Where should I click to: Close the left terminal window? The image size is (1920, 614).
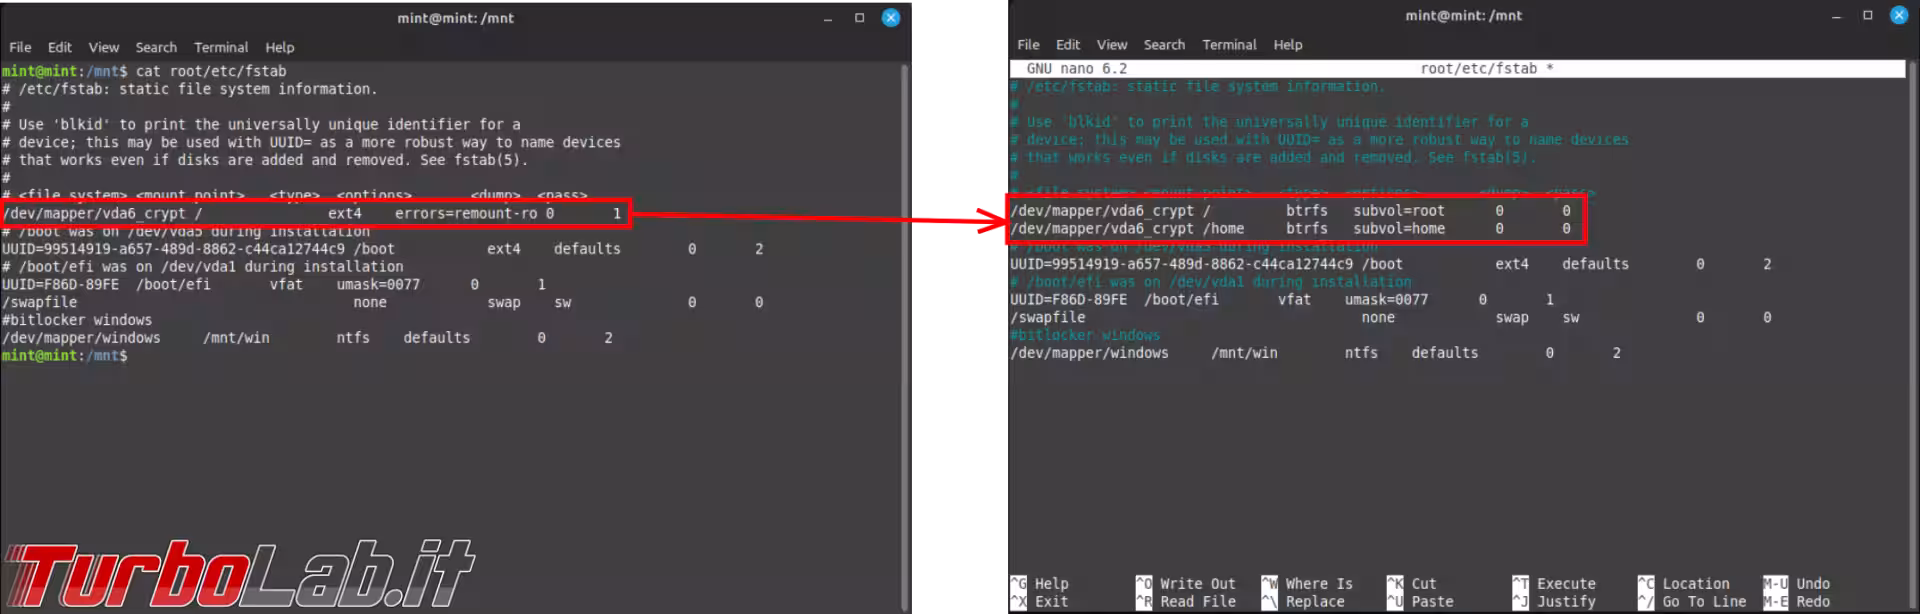coord(891,18)
